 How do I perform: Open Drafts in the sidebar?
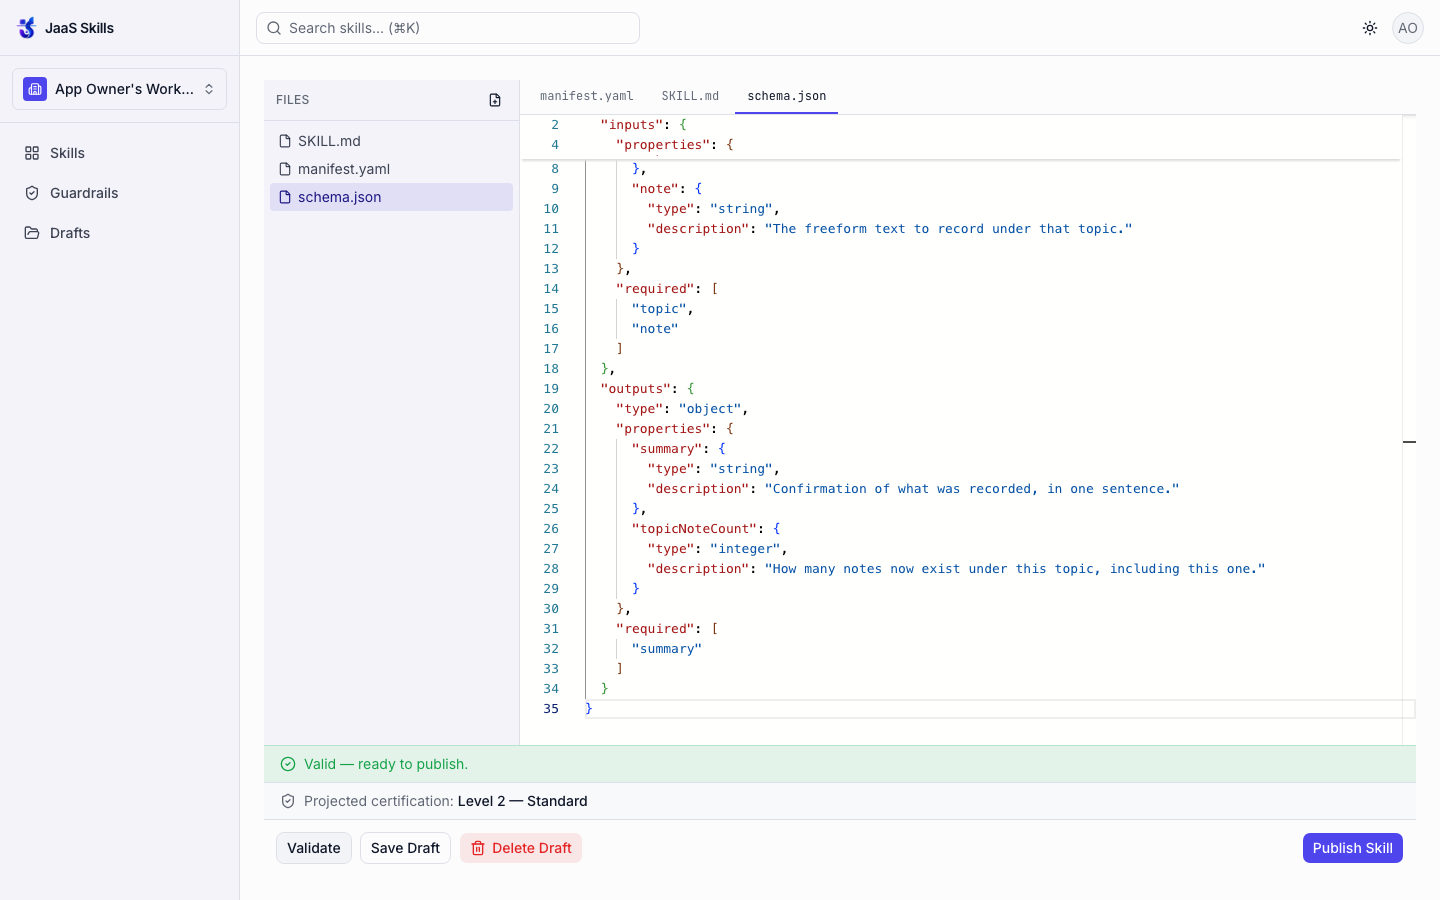pyautogui.click(x=119, y=233)
